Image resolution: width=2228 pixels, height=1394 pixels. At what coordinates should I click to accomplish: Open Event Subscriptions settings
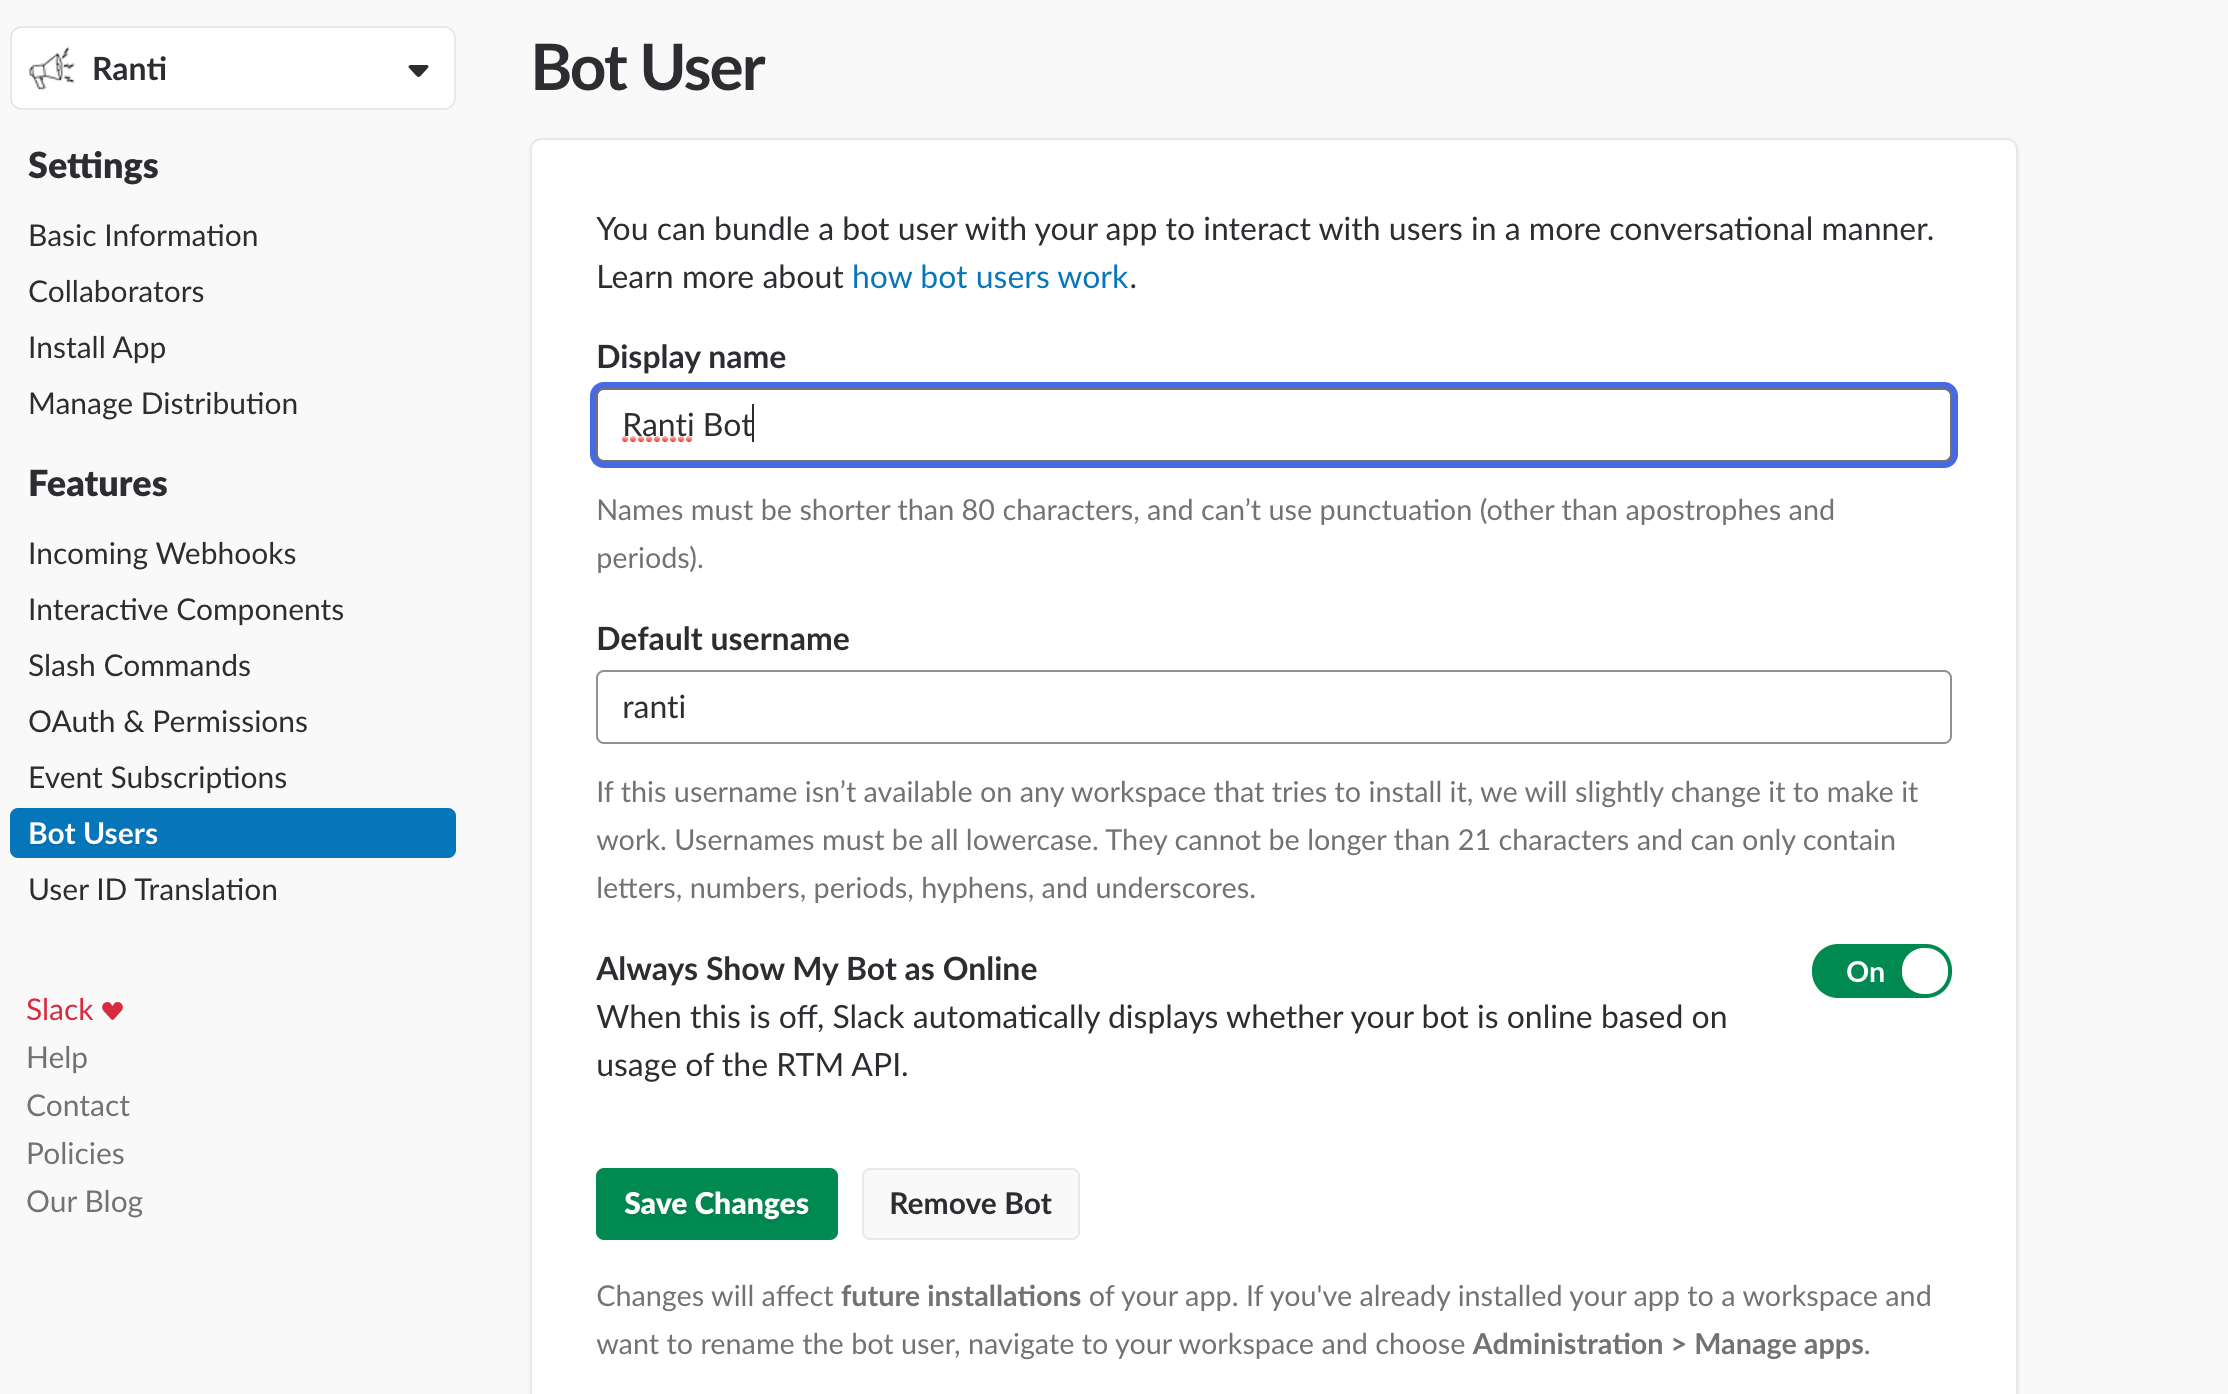[x=157, y=777]
